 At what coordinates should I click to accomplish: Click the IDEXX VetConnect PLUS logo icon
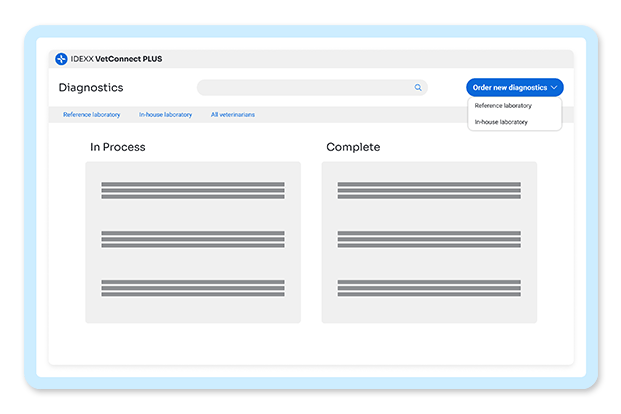(x=61, y=59)
